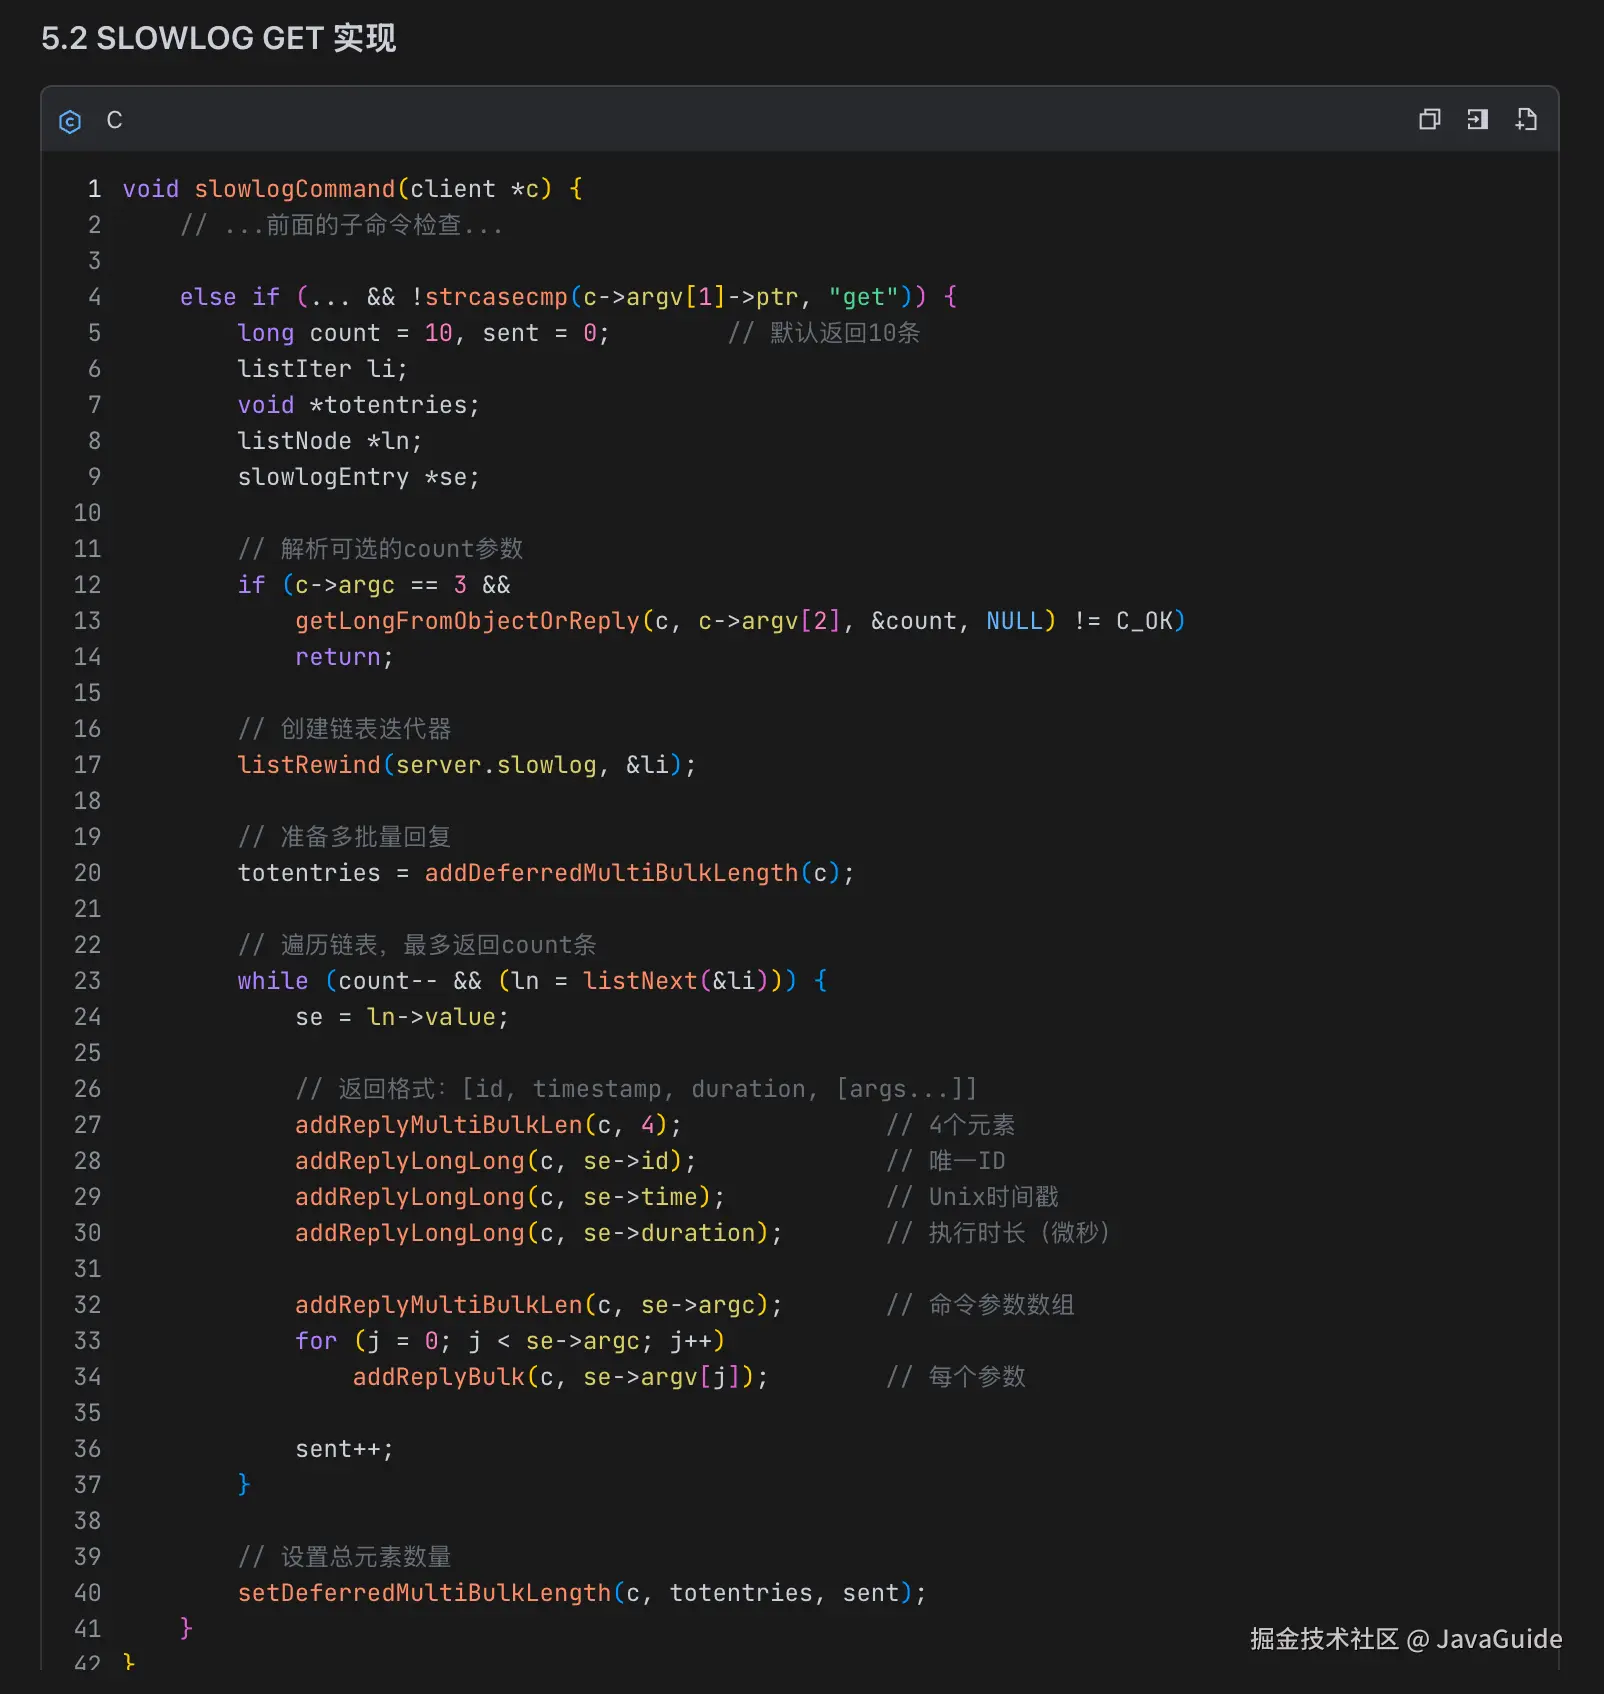The height and width of the screenshot is (1694, 1604).
Task: Click the comment starting "返回格式"
Action: tap(657, 1089)
